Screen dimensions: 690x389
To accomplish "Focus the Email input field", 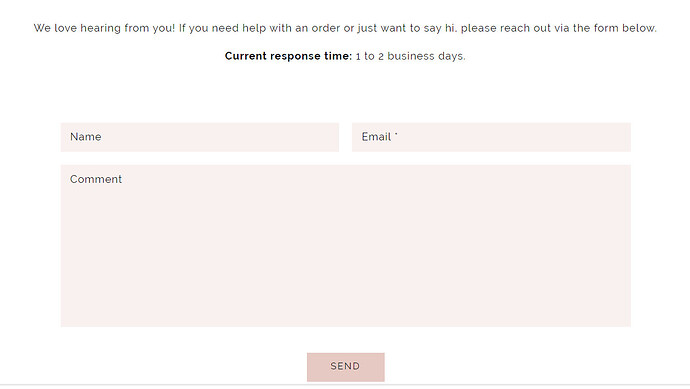I will coord(491,137).
